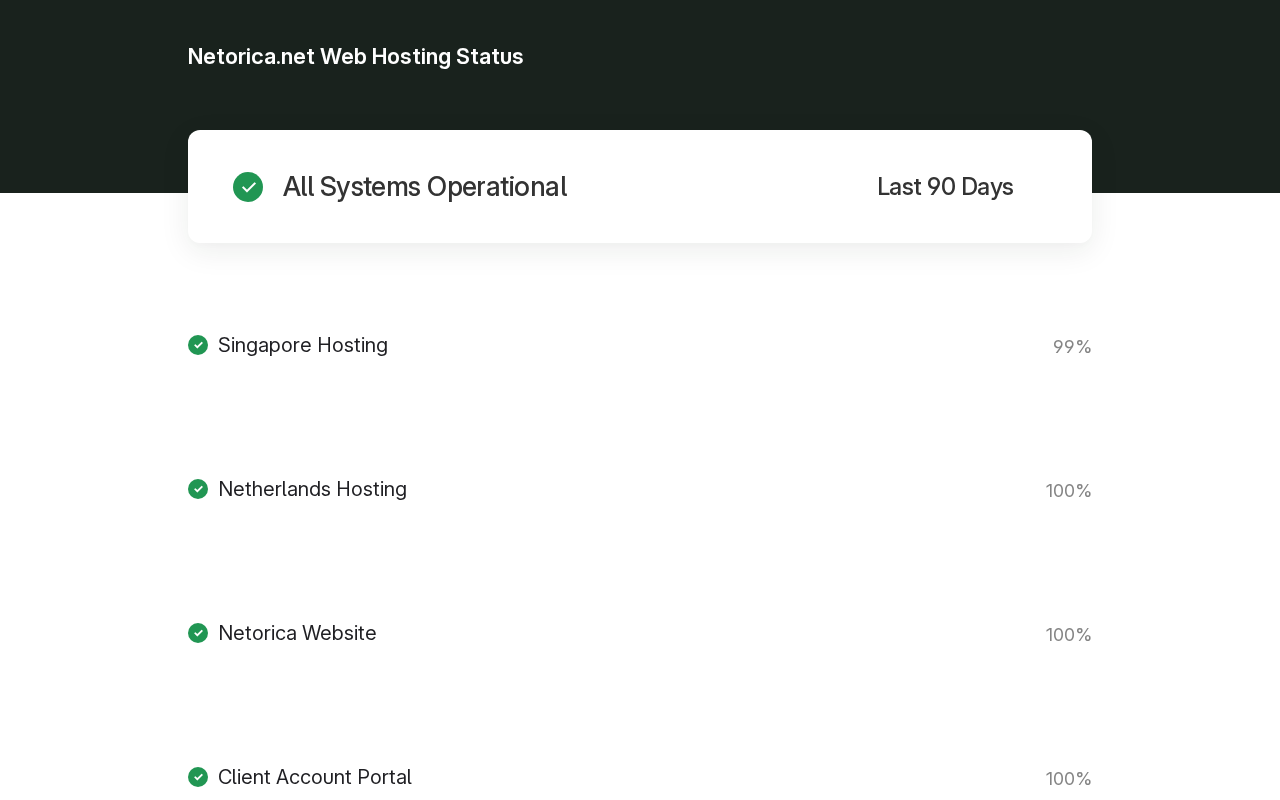Click the empty uptime row beneath Netherlands Hosting
Screen dimensions: 1280x800
point(640,544)
